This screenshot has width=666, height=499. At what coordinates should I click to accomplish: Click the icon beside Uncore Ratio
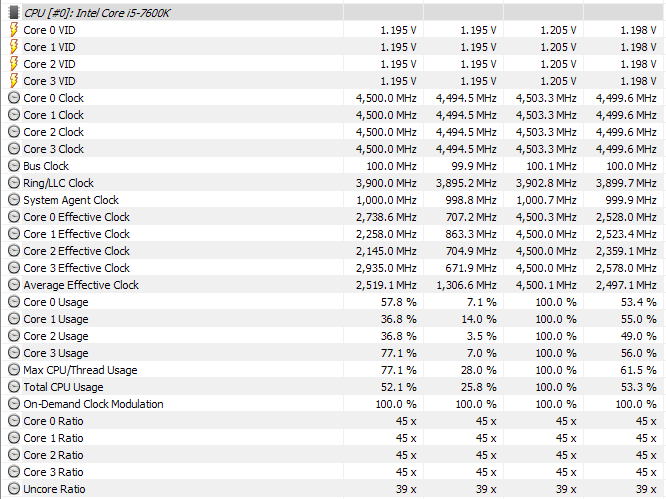tap(14, 488)
